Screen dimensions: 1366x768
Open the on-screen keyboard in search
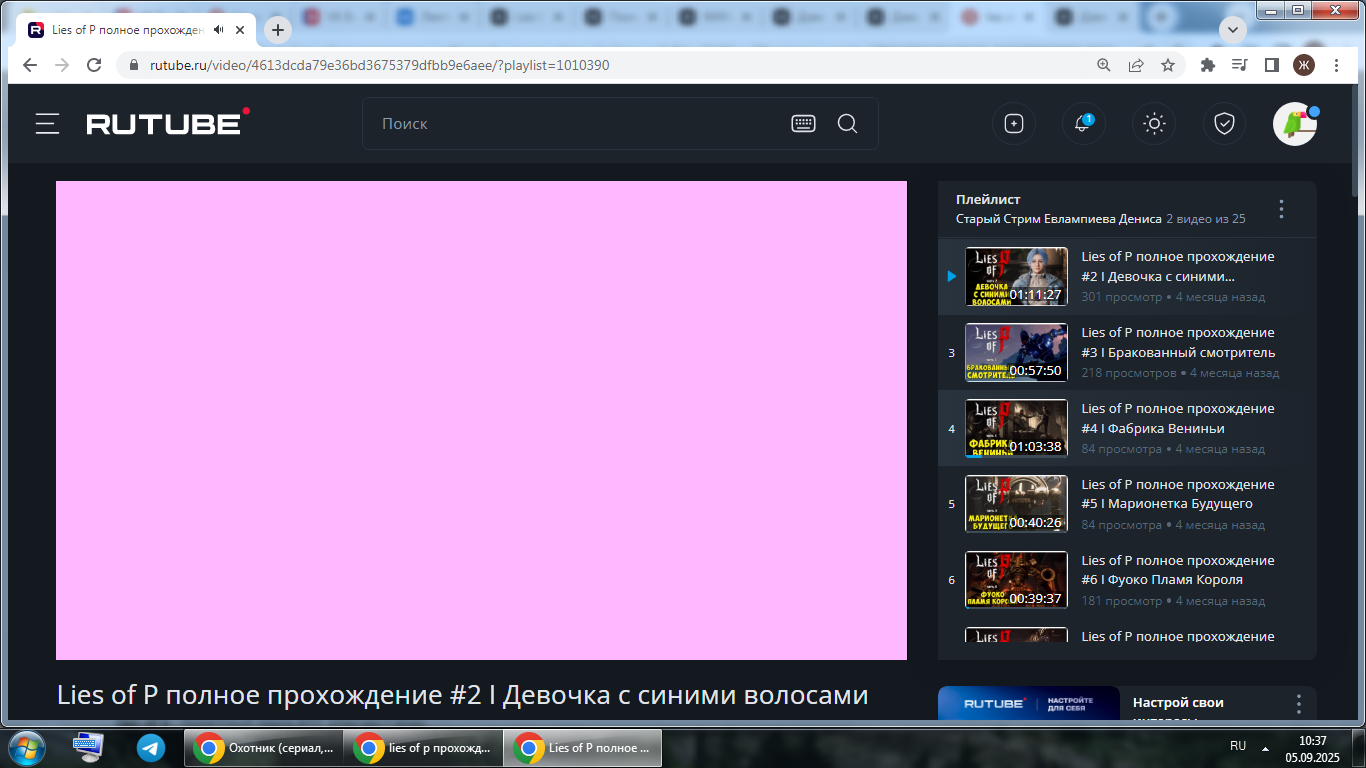coord(803,124)
